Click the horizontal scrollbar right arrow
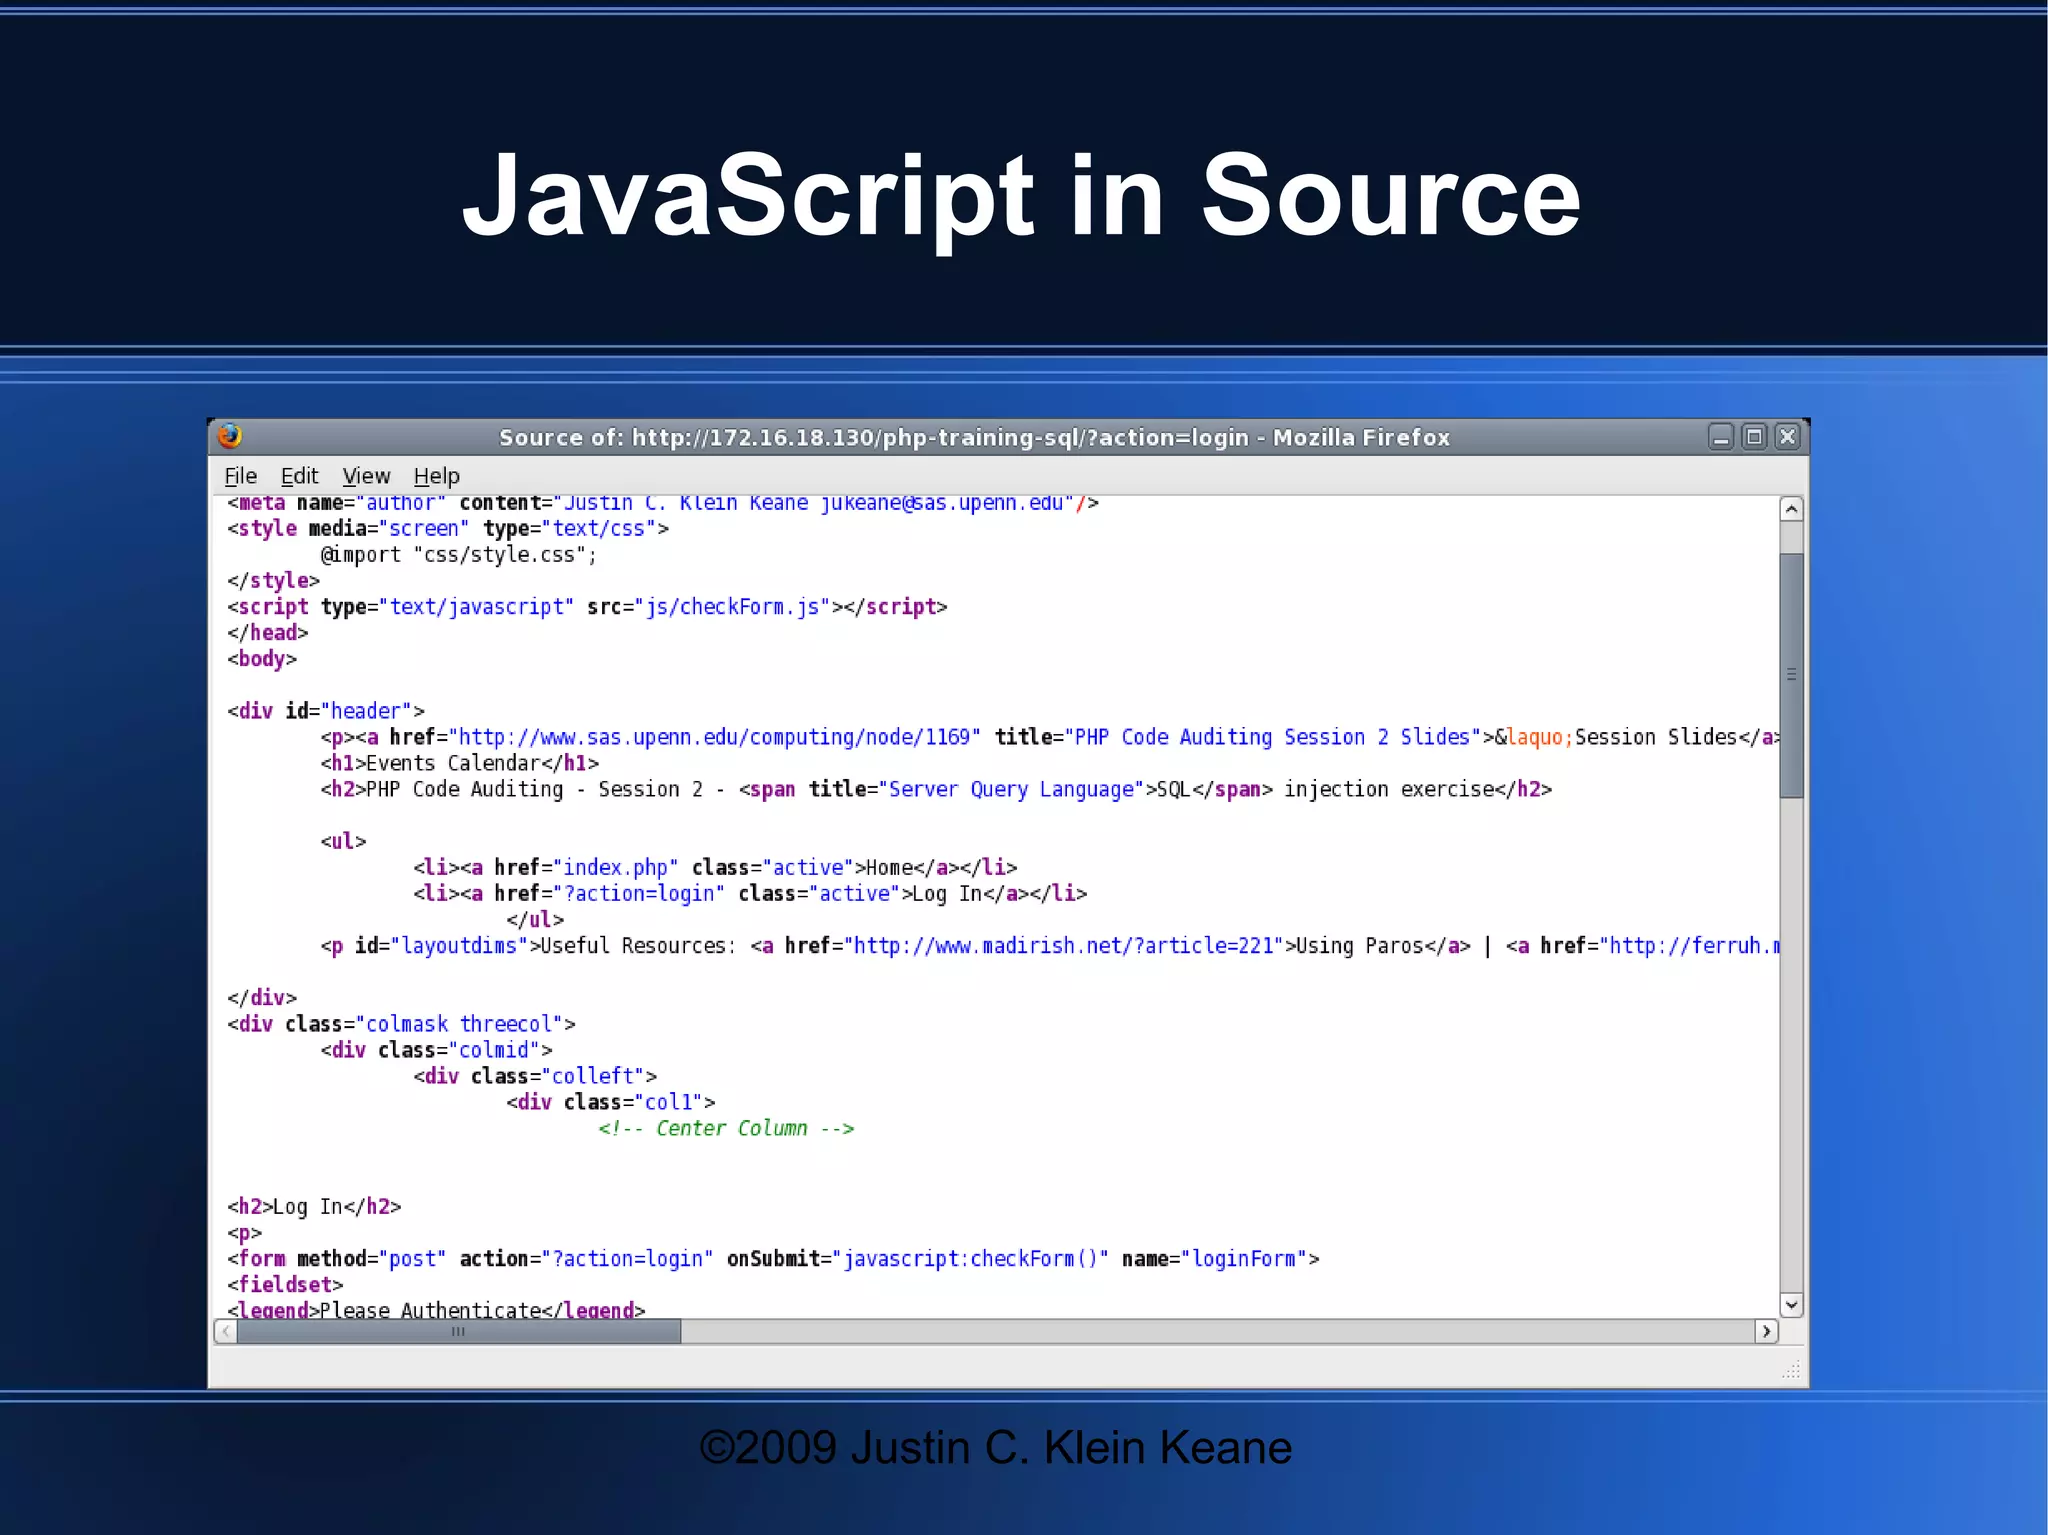The image size is (2048, 1535). [x=1766, y=1331]
